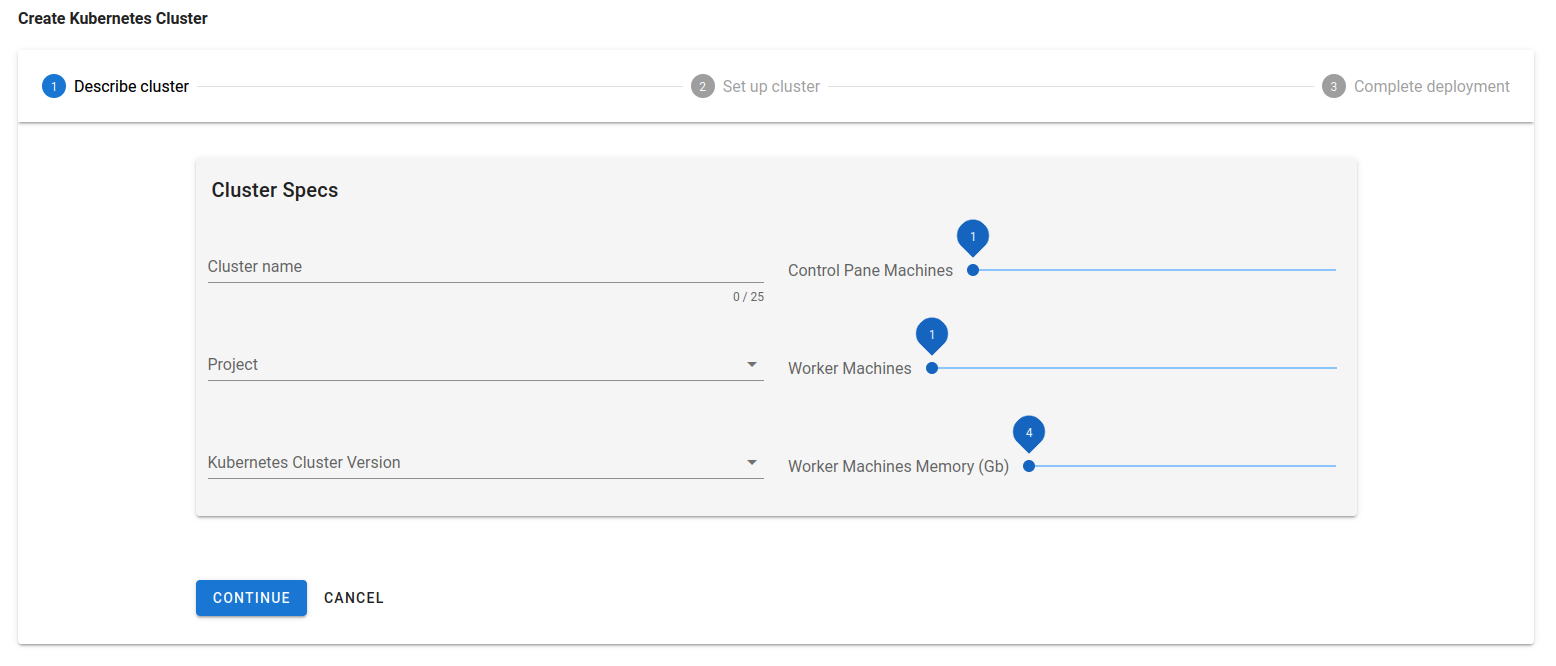The height and width of the screenshot is (666, 1556).
Task: Click the Cluster Specs heading
Action: pyautogui.click(x=274, y=189)
